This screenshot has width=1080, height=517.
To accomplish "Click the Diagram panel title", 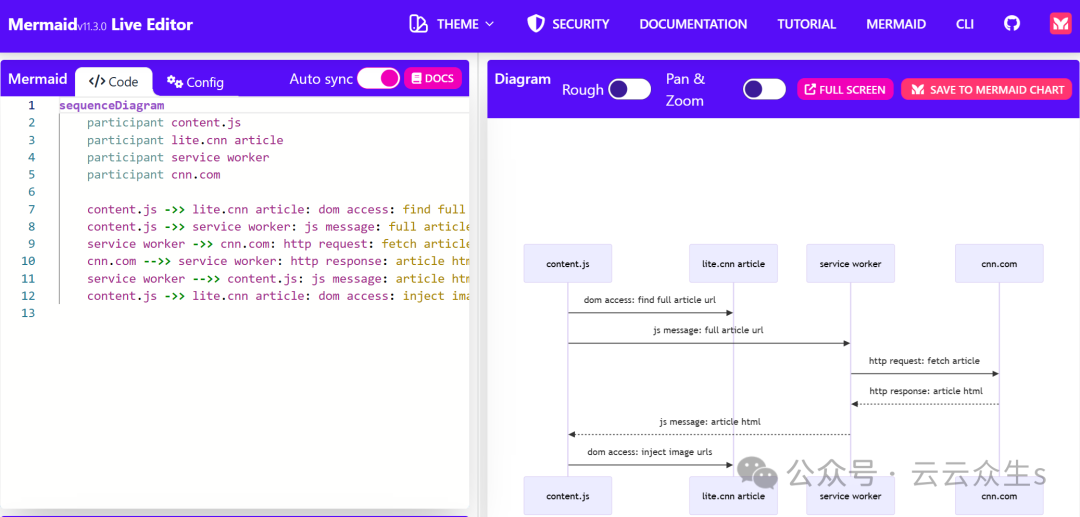I will (523, 78).
